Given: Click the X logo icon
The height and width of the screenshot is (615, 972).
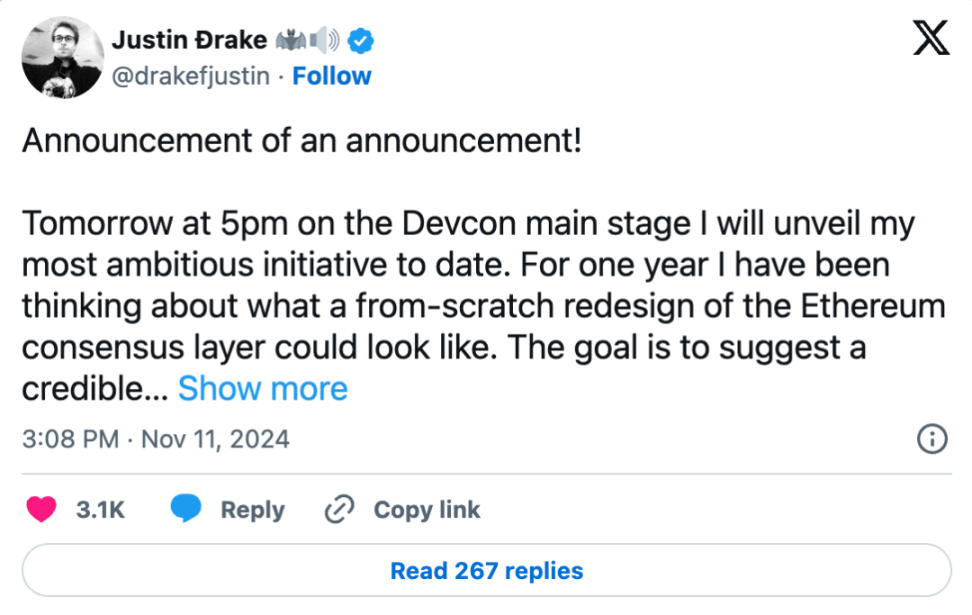Looking at the screenshot, I should pyautogui.click(x=930, y=41).
